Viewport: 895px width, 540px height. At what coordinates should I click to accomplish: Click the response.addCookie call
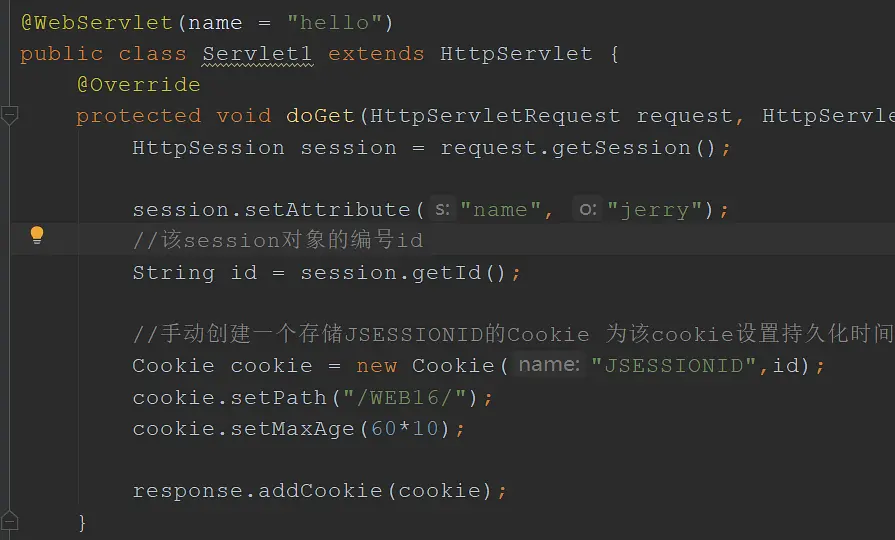click(312, 490)
